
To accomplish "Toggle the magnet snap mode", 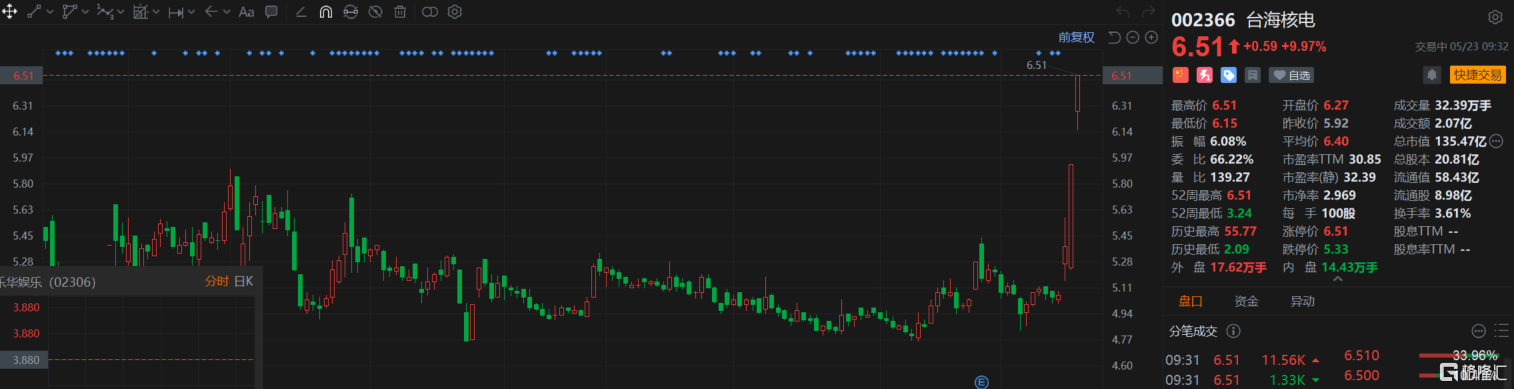I will pos(326,12).
